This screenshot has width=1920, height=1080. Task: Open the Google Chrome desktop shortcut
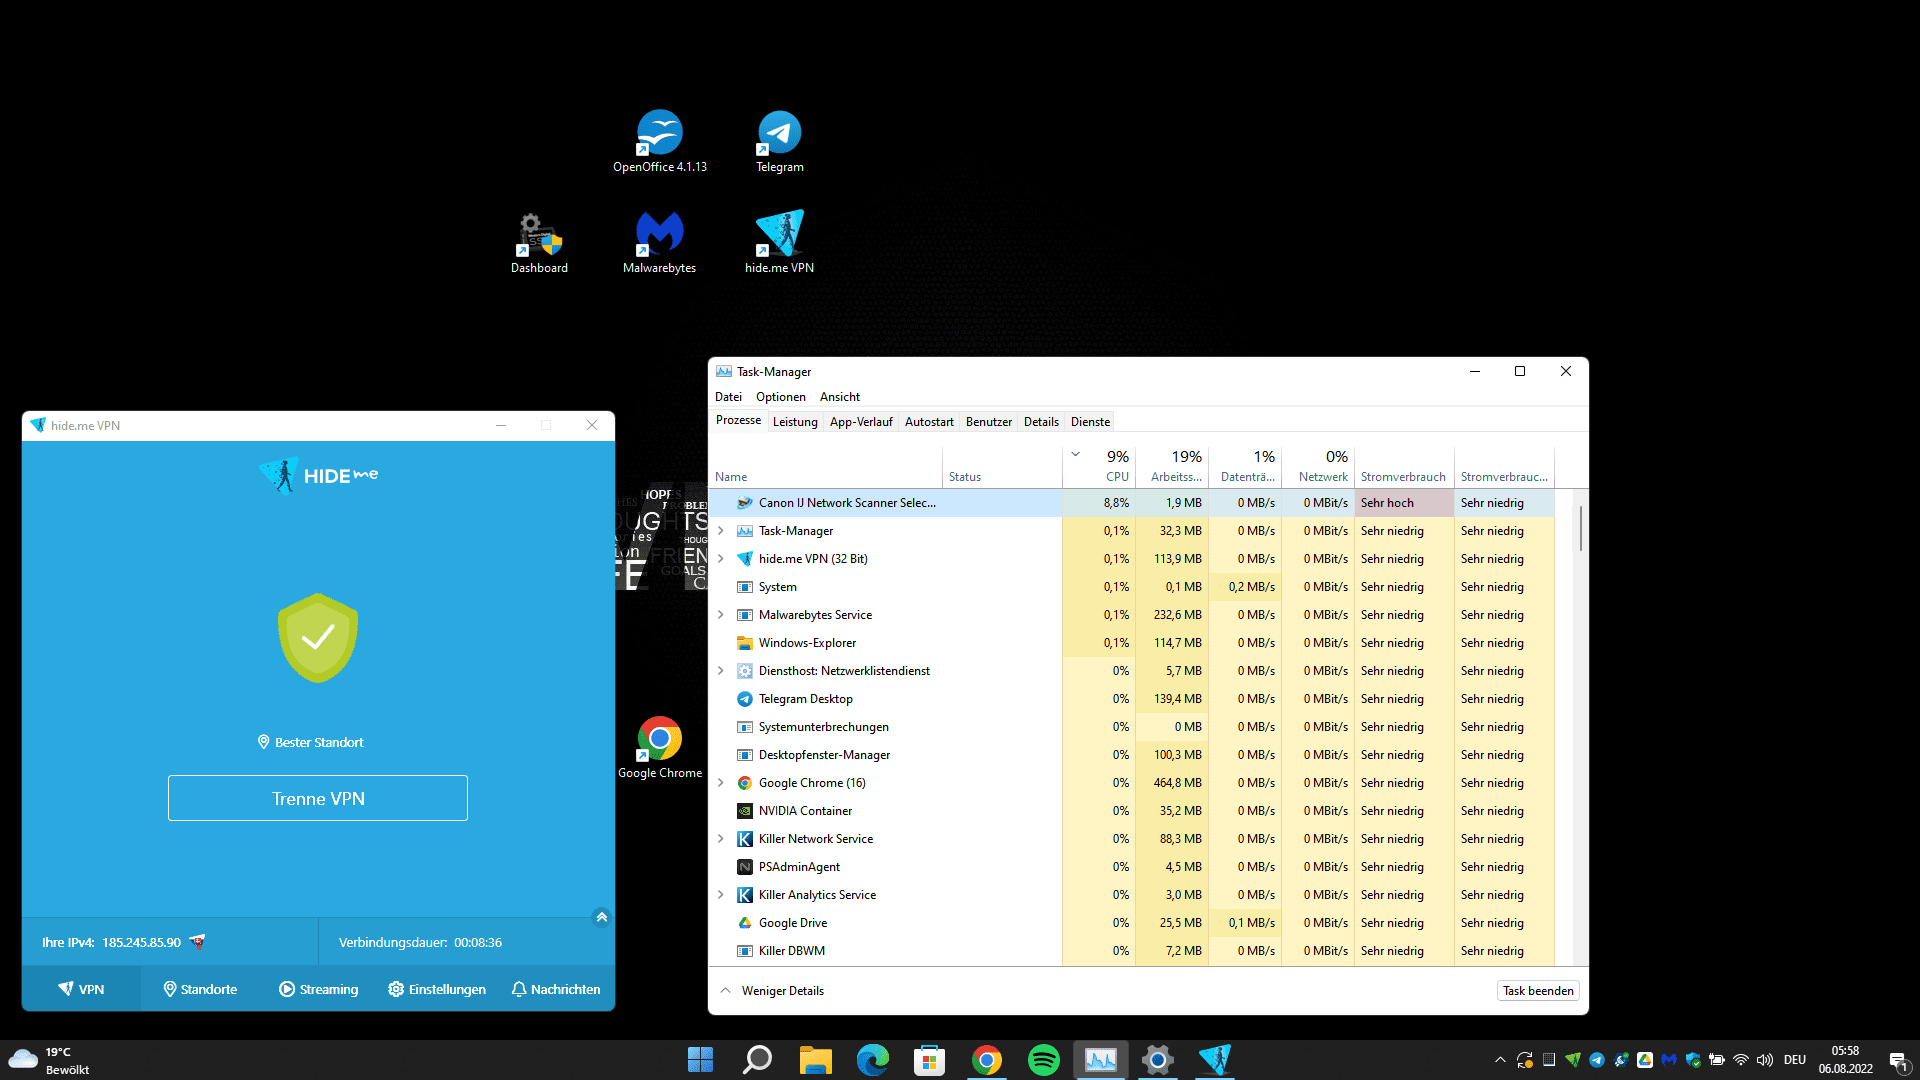coord(659,747)
